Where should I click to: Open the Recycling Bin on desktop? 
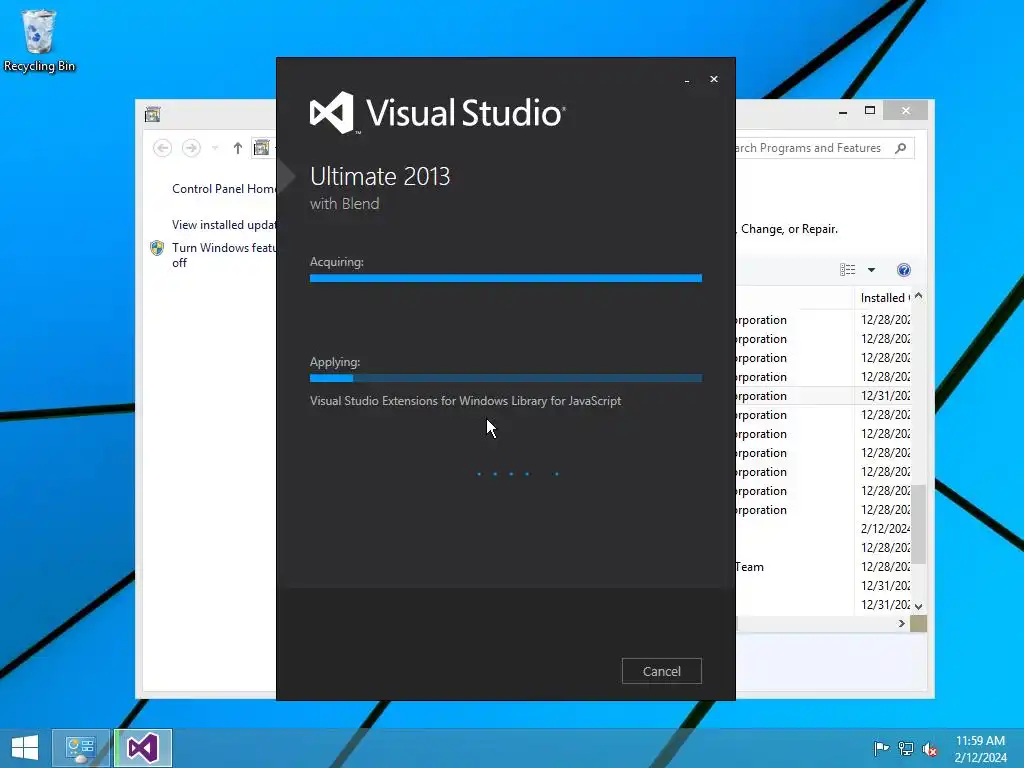tap(39, 40)
